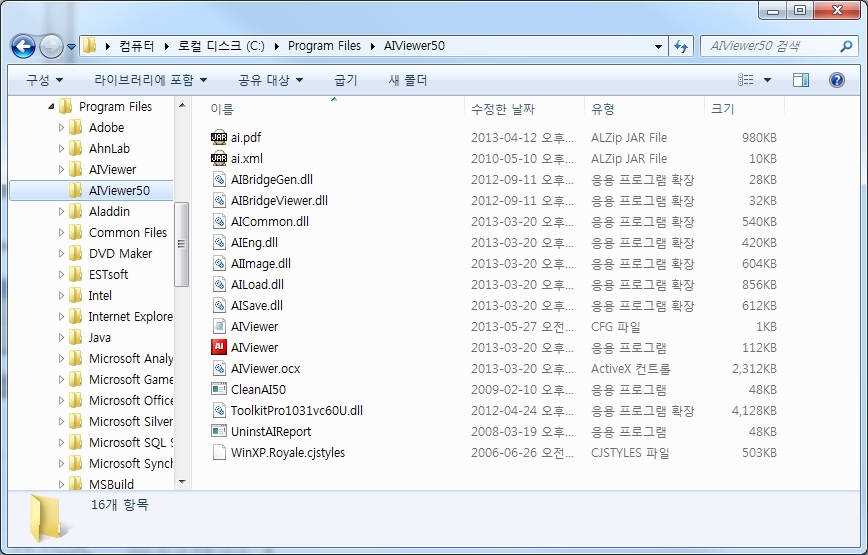Click the AIEng.dll file icon
The height and width of the screenshot is (555, 868).
[x=219, y=242]
